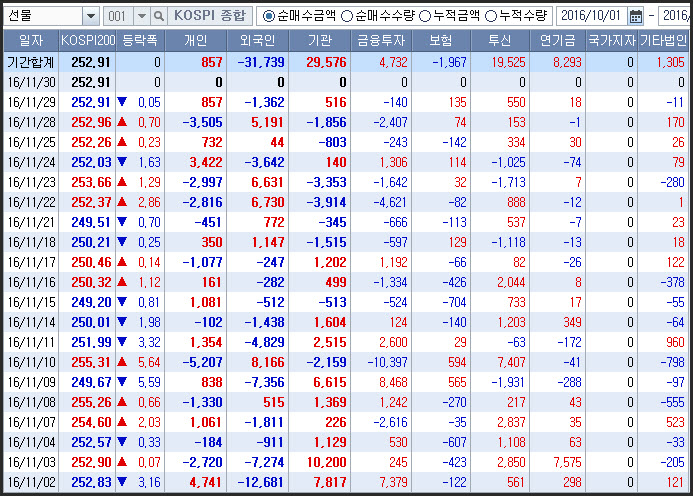
Task: Click foreign value -7,356 on 16/11/09
Action: [264, 382]
